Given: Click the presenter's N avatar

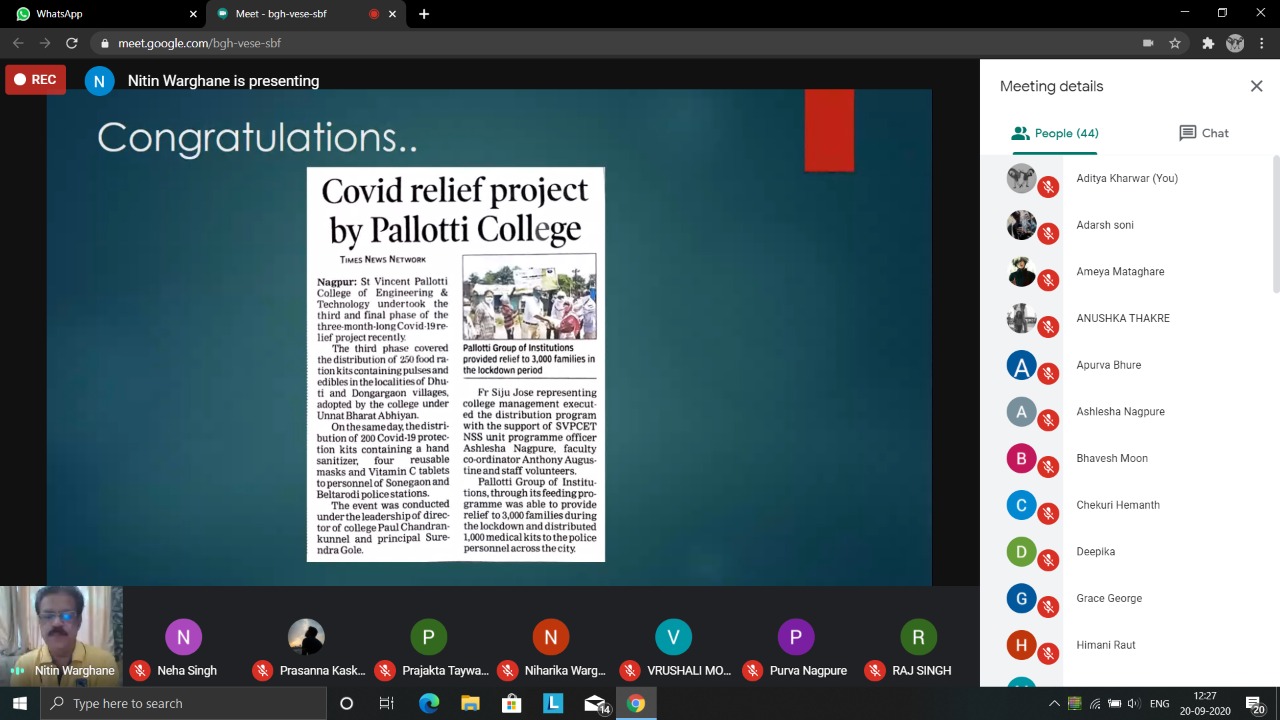Looking at the screenshot, I should coord(99,81).
